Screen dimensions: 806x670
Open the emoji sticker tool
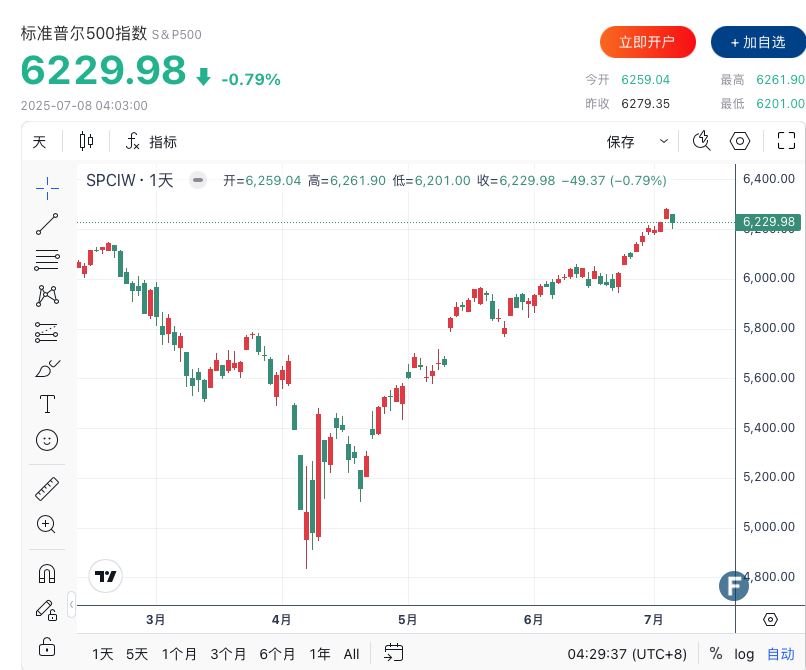coord(47,439)
